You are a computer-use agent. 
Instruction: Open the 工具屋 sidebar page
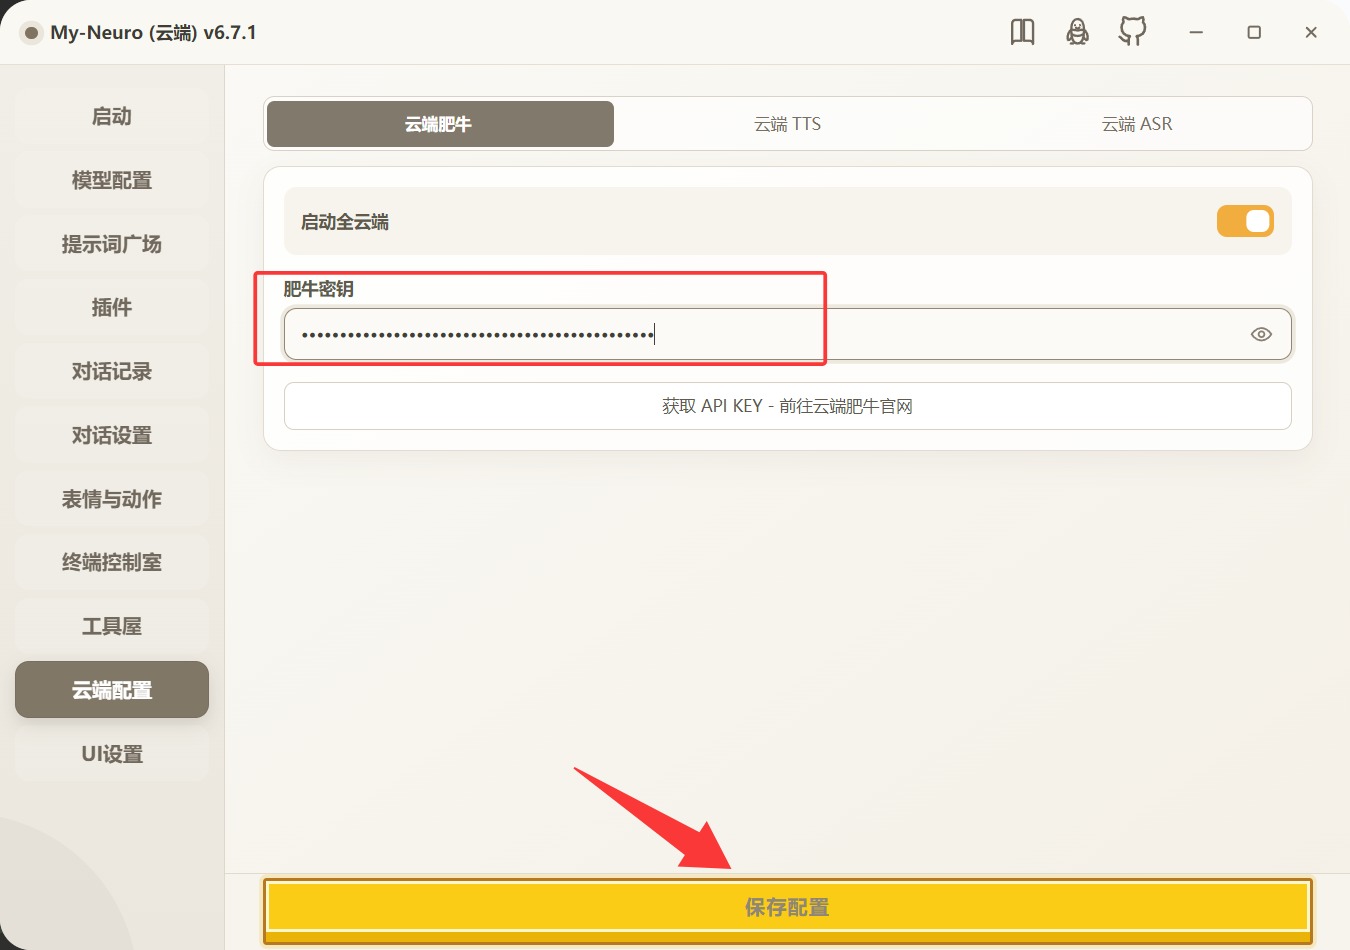pyautogui.click(x=112, y=626)
